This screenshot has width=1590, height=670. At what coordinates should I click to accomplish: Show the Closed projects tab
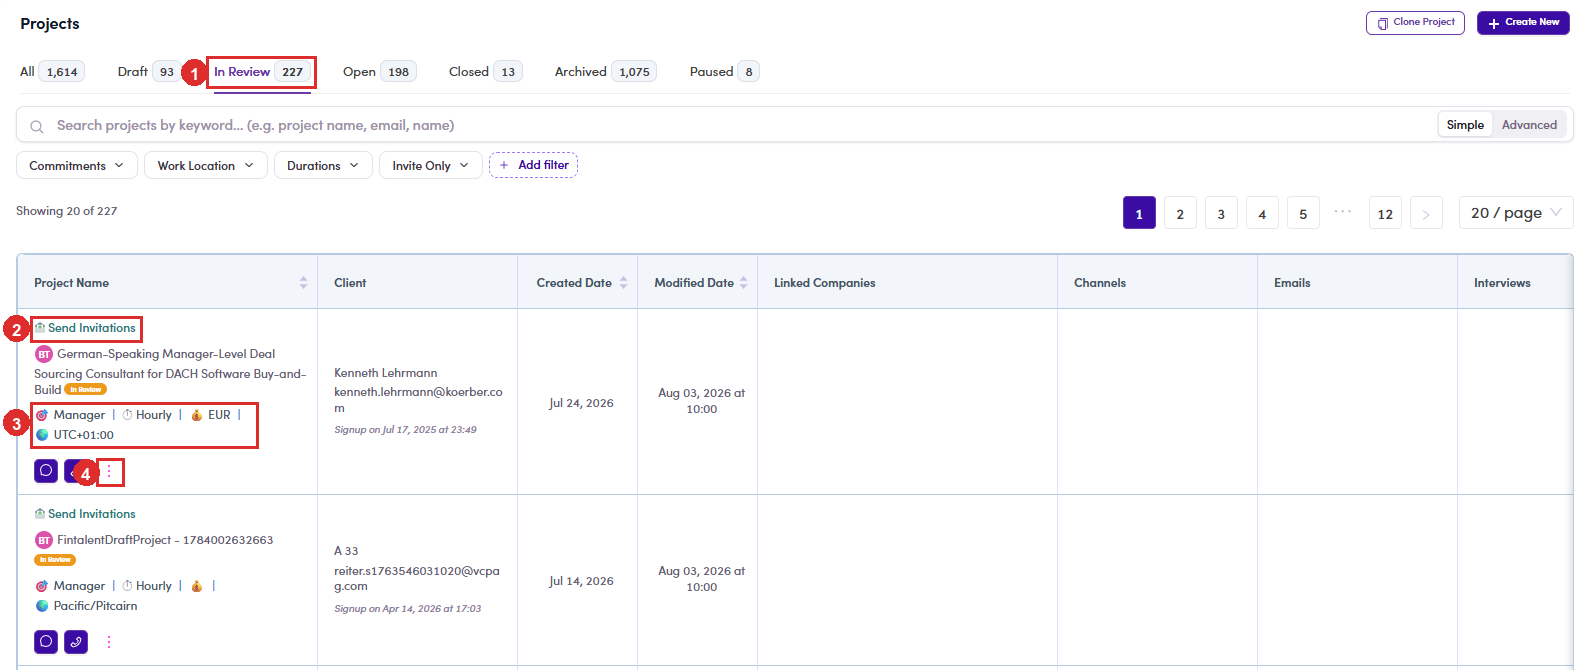[485, 72]
